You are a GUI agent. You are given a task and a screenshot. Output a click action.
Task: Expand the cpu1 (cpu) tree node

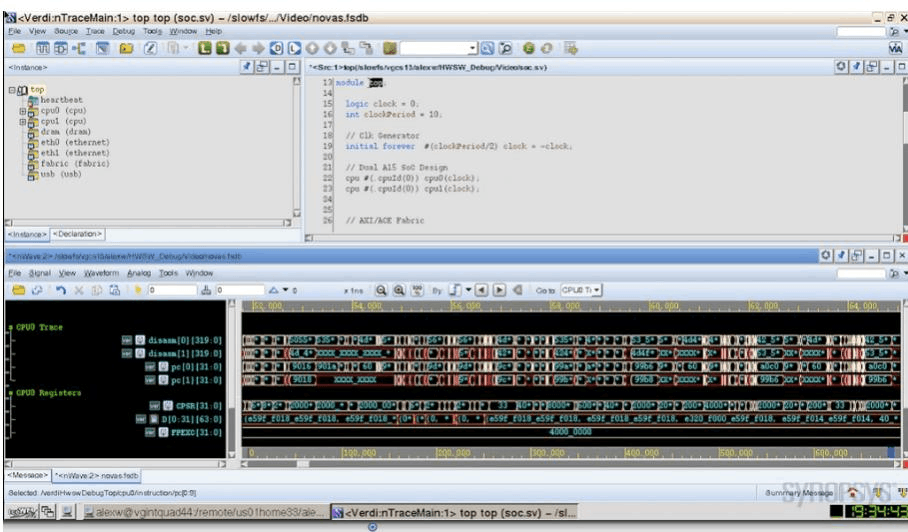click(x=23, y=122)
